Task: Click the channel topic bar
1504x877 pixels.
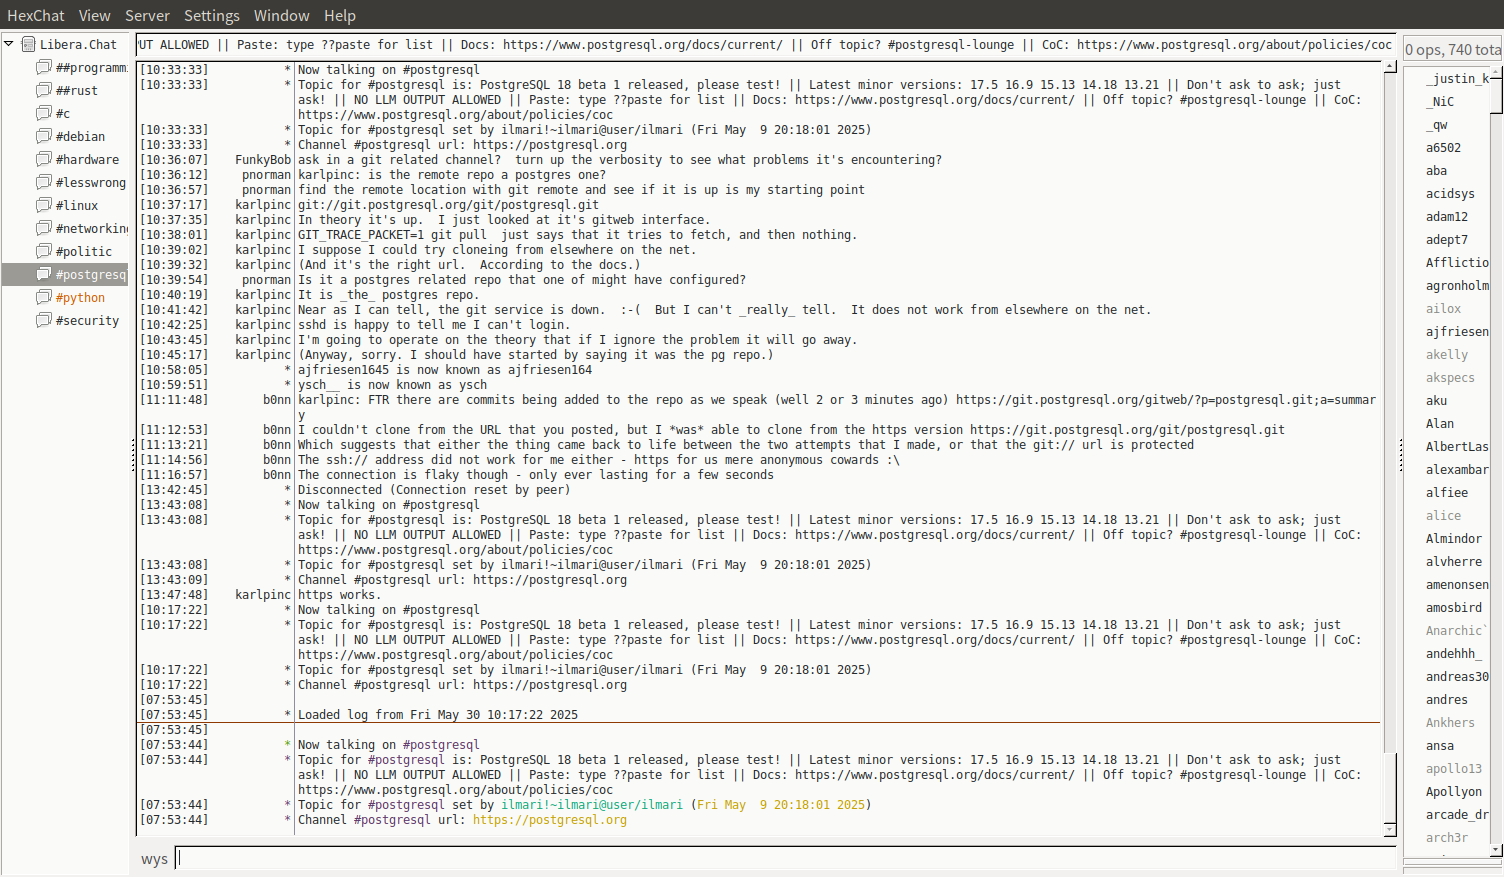Action: (766, 44)
